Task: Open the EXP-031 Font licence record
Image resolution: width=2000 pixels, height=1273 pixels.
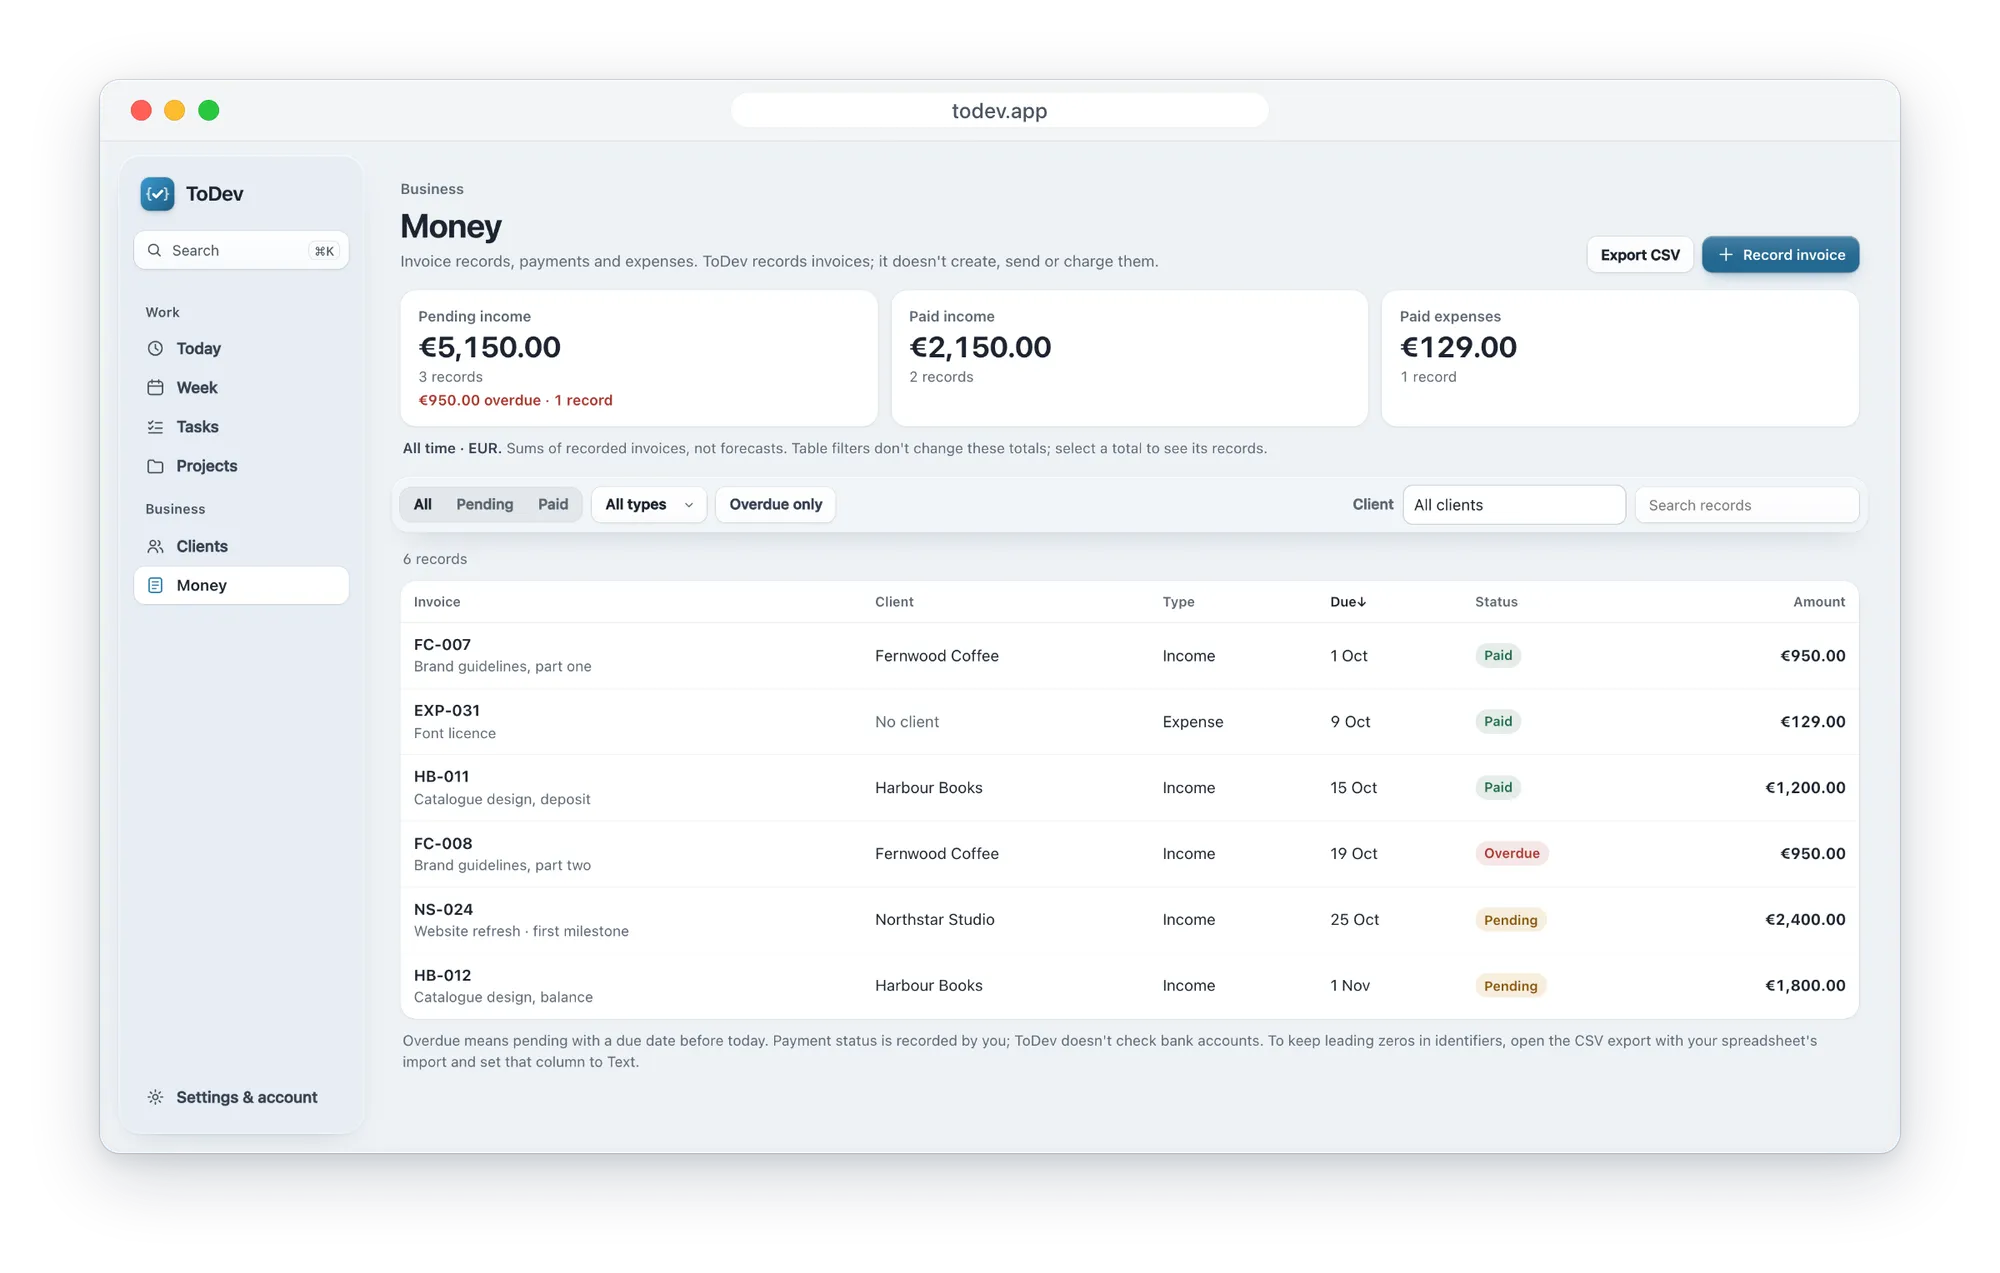Action: tap(1130, 722)
